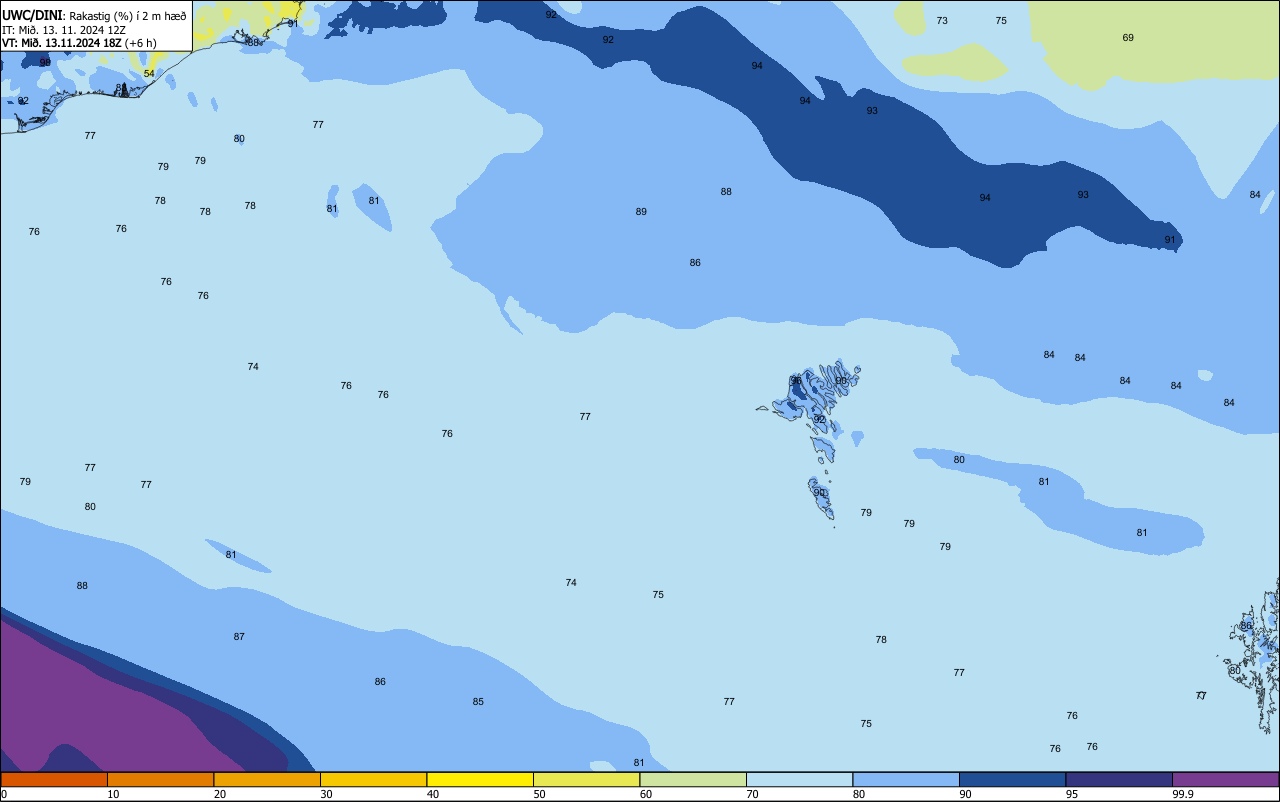Click the 98 humidity value on dark blue patch

(x=45, y=62)
